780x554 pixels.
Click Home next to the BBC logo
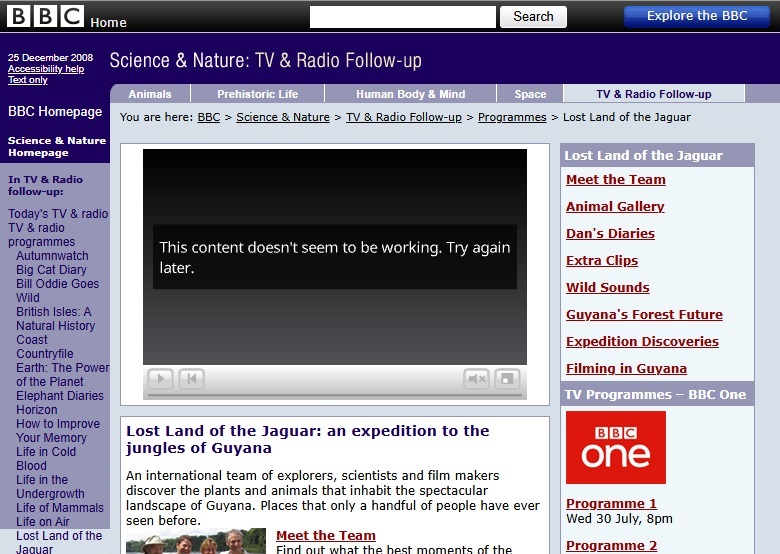click(x=108, y=23)
